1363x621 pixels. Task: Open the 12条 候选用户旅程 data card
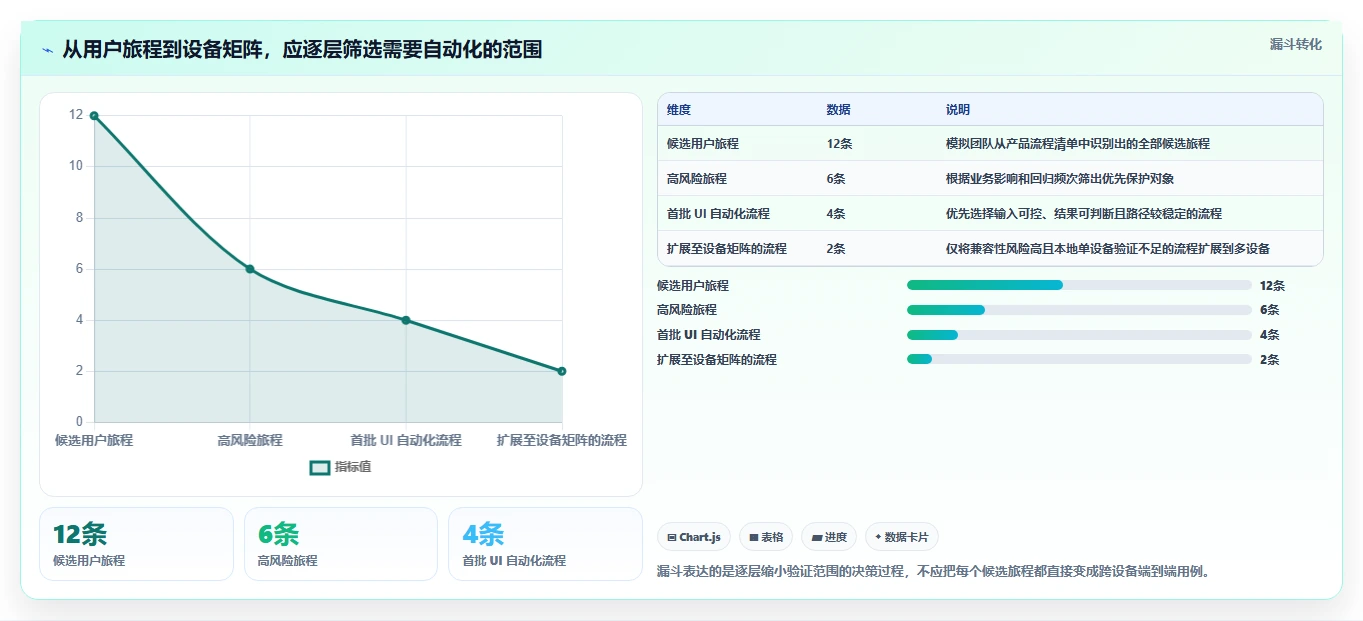click(136, 544)
